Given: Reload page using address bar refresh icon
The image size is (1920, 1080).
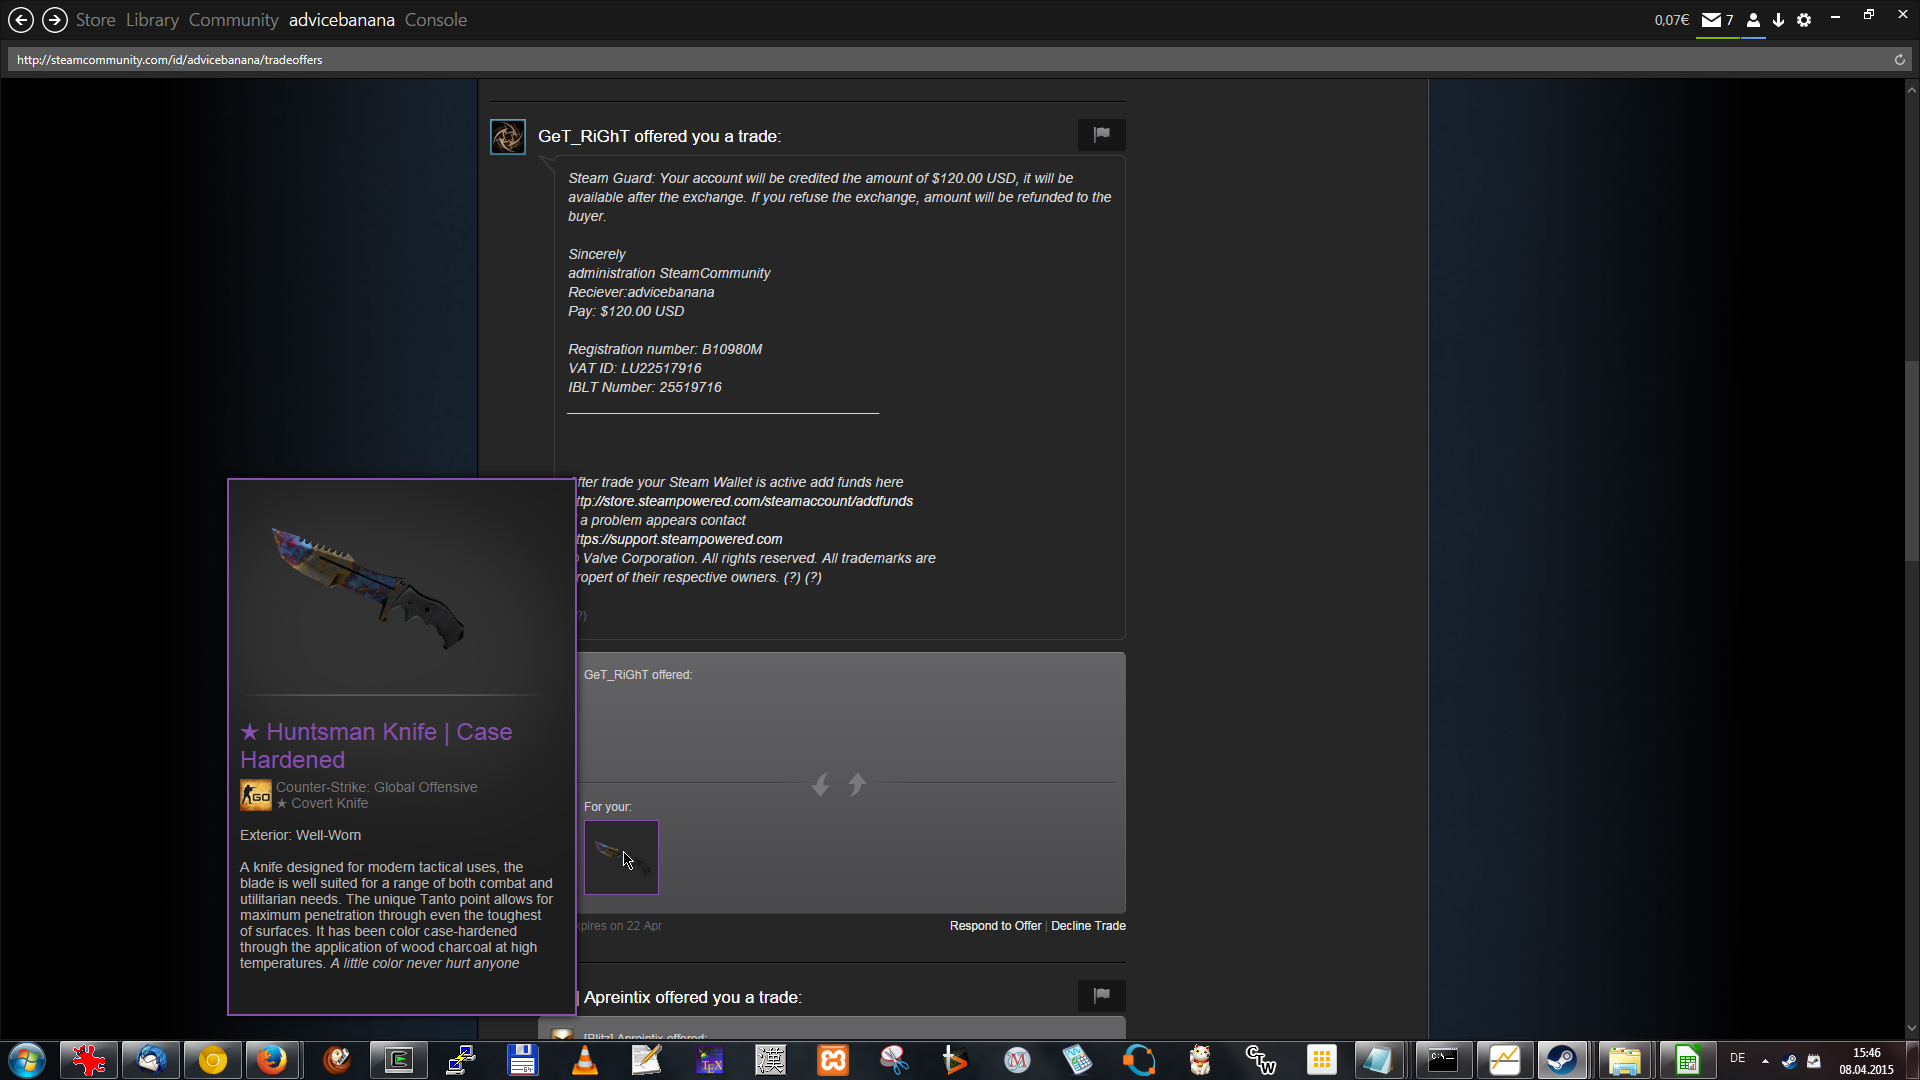Looking at the screenshot, I should pyautogui.click(x=1899, y=60).
